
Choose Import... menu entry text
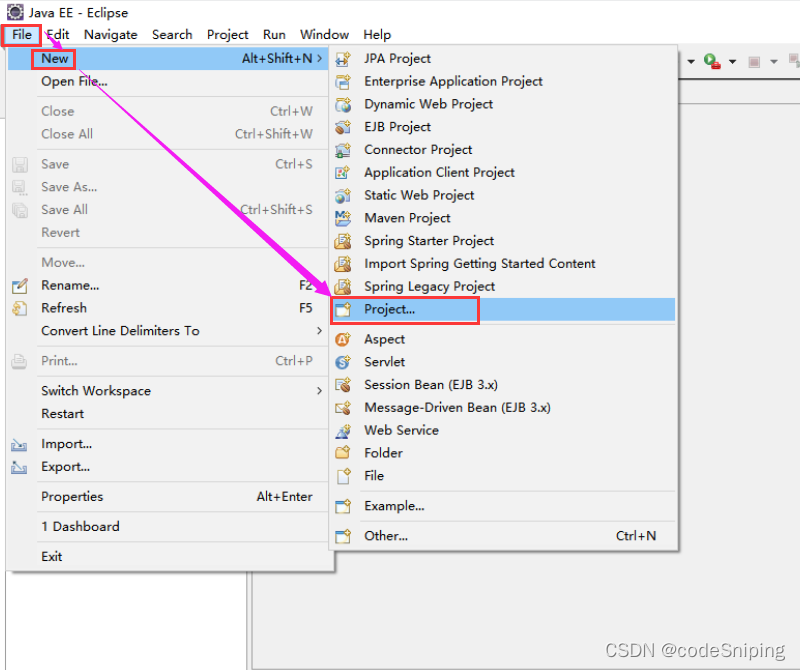coord(66,444)
